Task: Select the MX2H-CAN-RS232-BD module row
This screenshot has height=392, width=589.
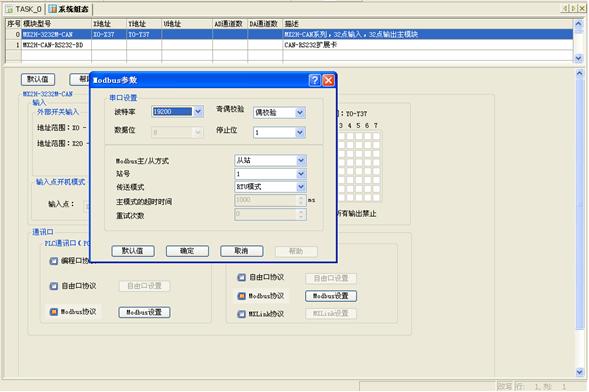Action: [x=289, y=45]
